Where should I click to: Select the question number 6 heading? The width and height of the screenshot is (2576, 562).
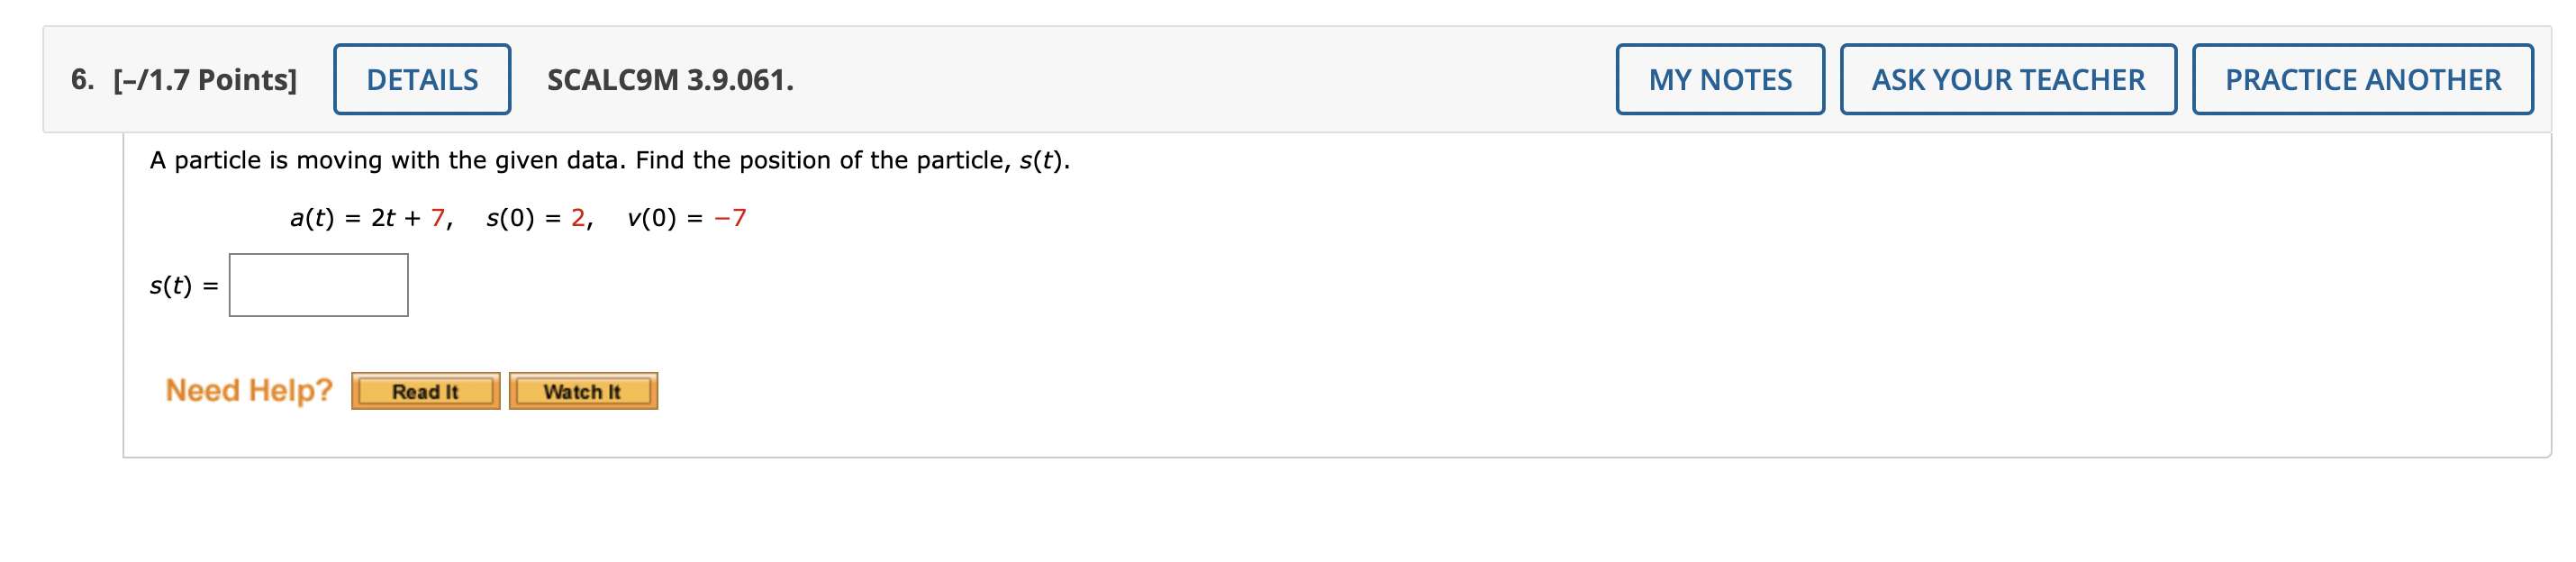(79, 78)
